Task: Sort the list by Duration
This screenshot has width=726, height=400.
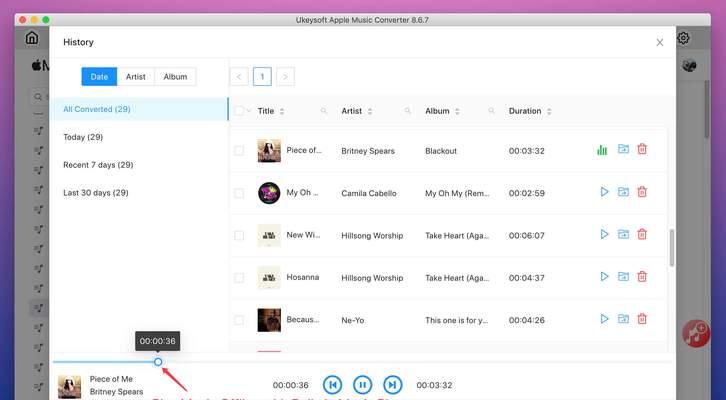Action: 549,112
